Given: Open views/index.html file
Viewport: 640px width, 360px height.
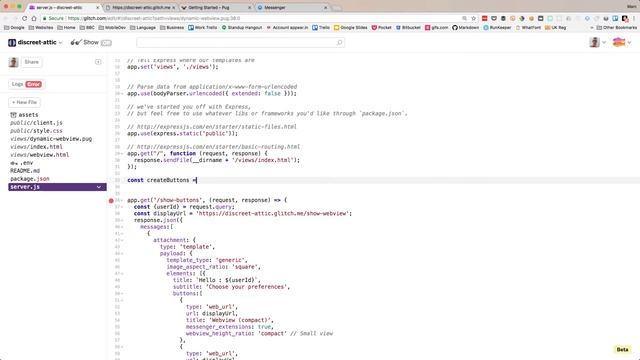Looking at the screenshot, I should (36, 147).
